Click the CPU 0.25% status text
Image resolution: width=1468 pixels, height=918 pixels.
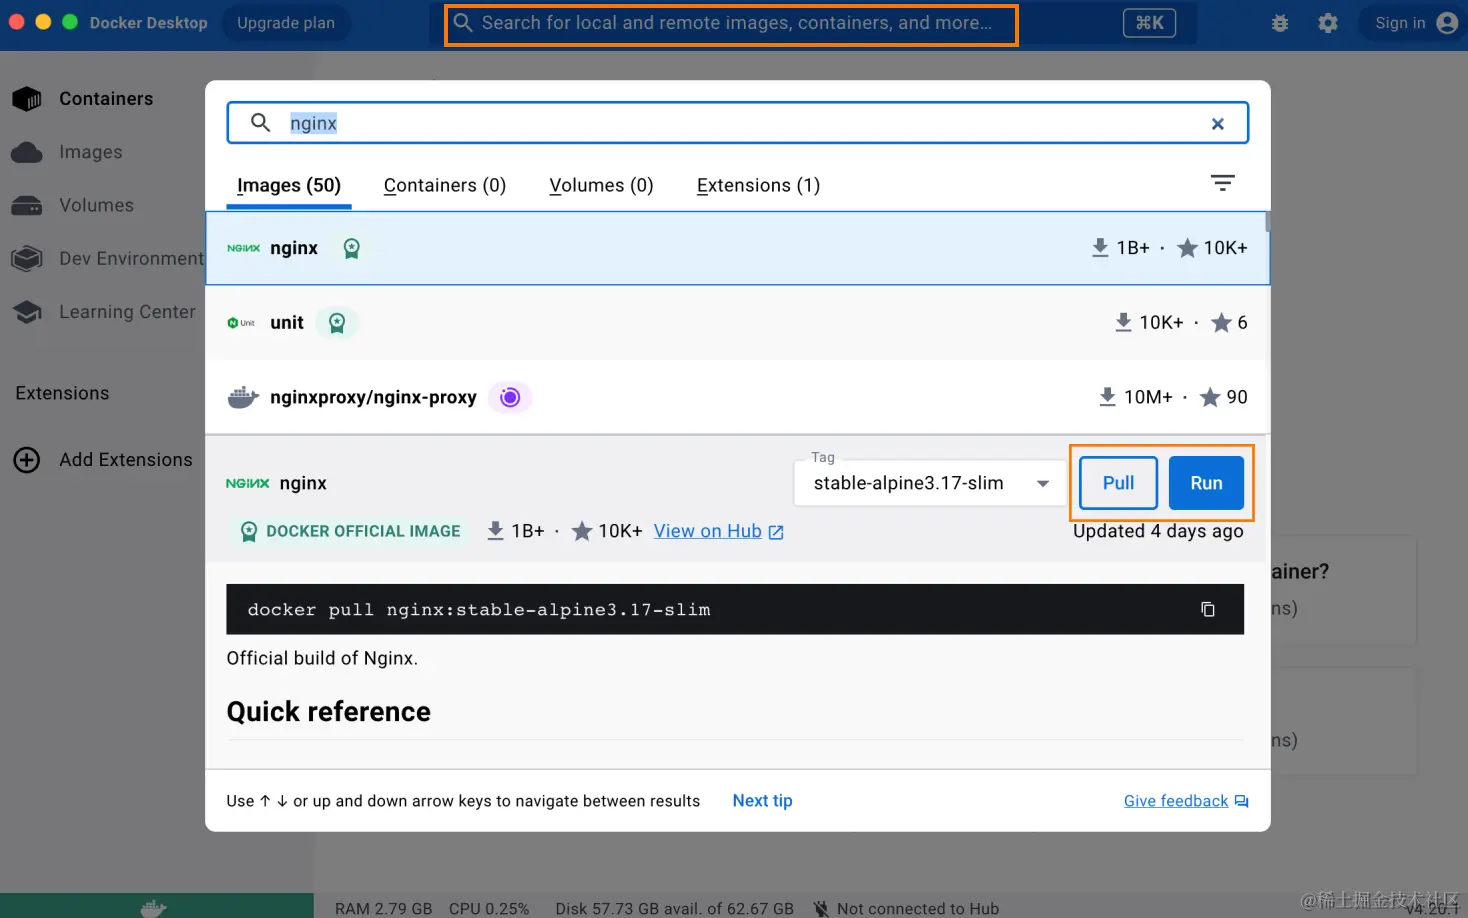(x=489, y=908)
